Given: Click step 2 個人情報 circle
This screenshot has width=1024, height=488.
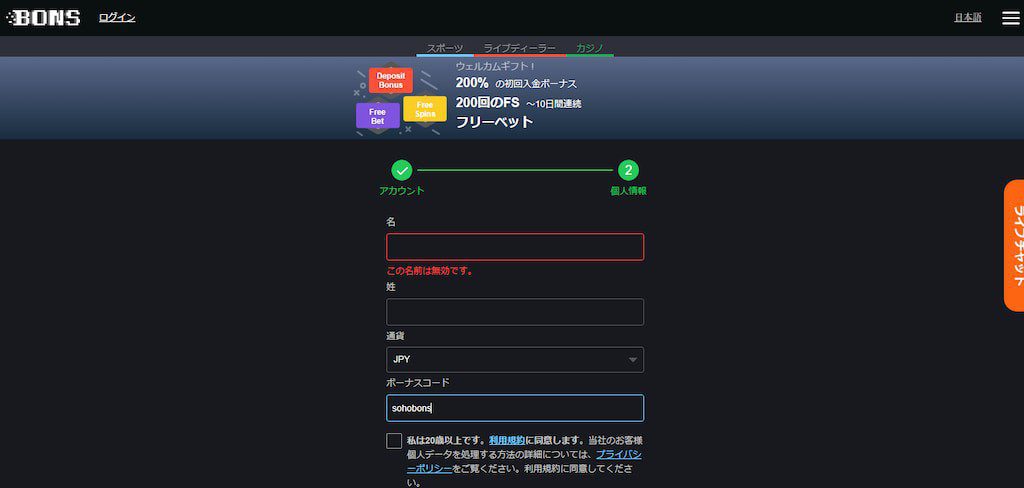Looking at the screenshot, I should click(628, 171).
